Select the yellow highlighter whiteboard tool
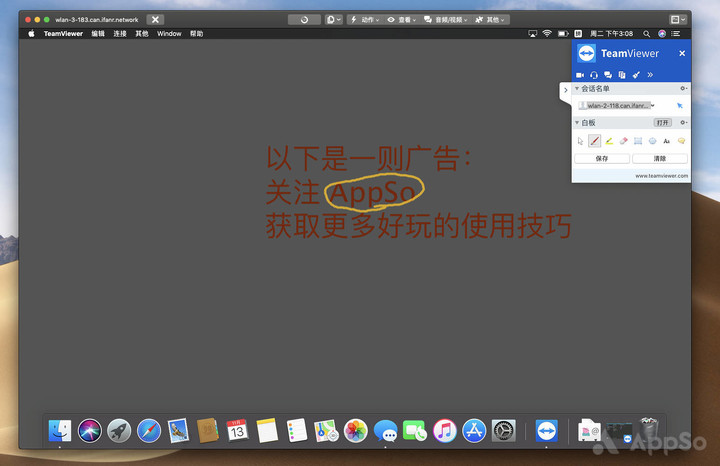 pos(609,141)
